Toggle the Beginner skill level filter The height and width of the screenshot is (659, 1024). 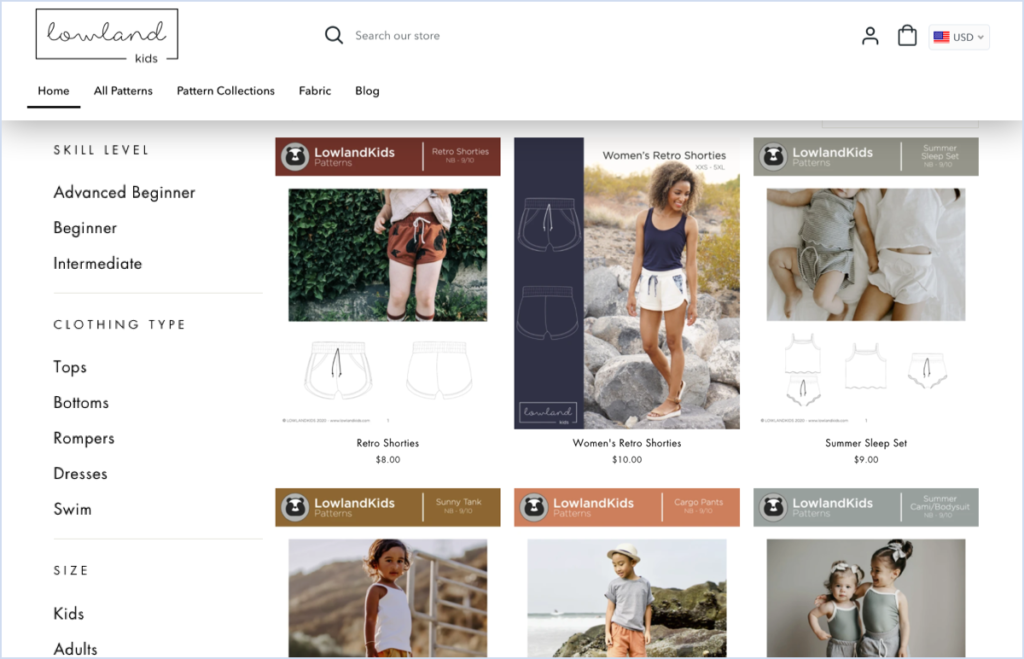(85, 228)
